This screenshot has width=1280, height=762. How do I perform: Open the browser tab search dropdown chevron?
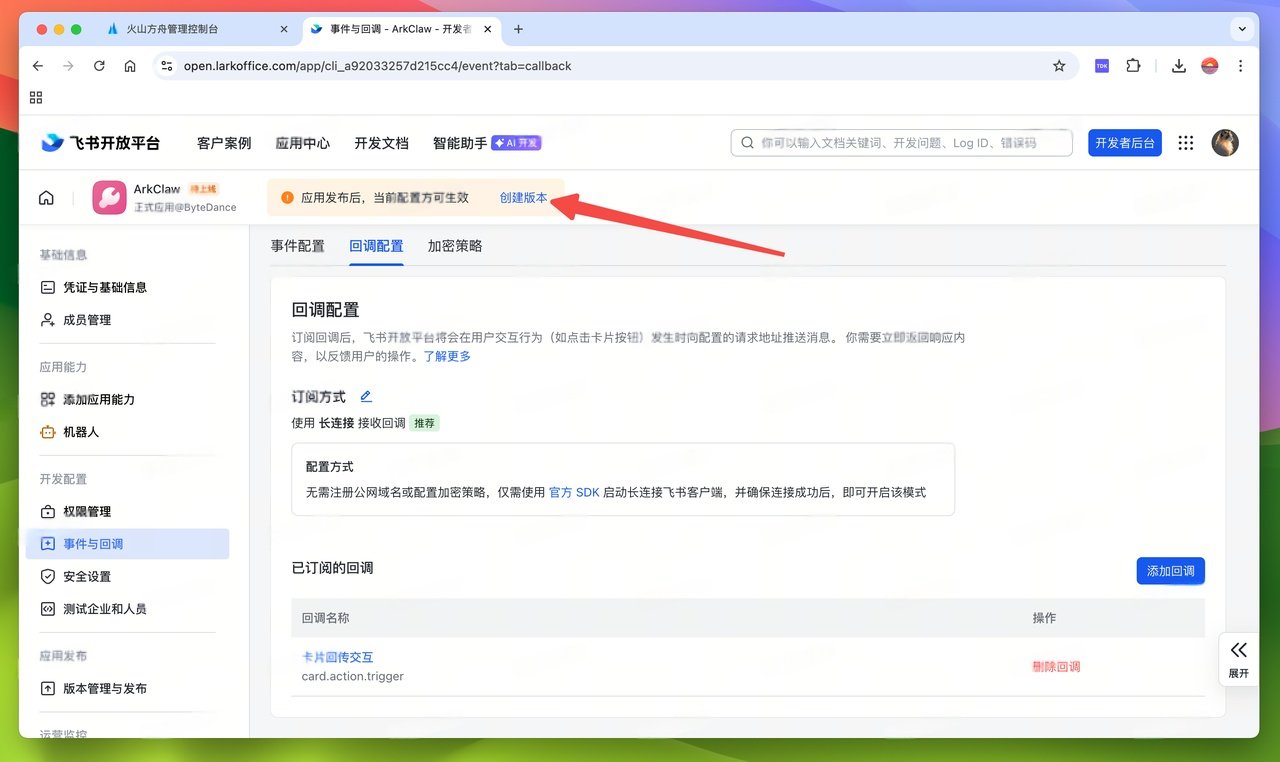tap(1242, 29)
